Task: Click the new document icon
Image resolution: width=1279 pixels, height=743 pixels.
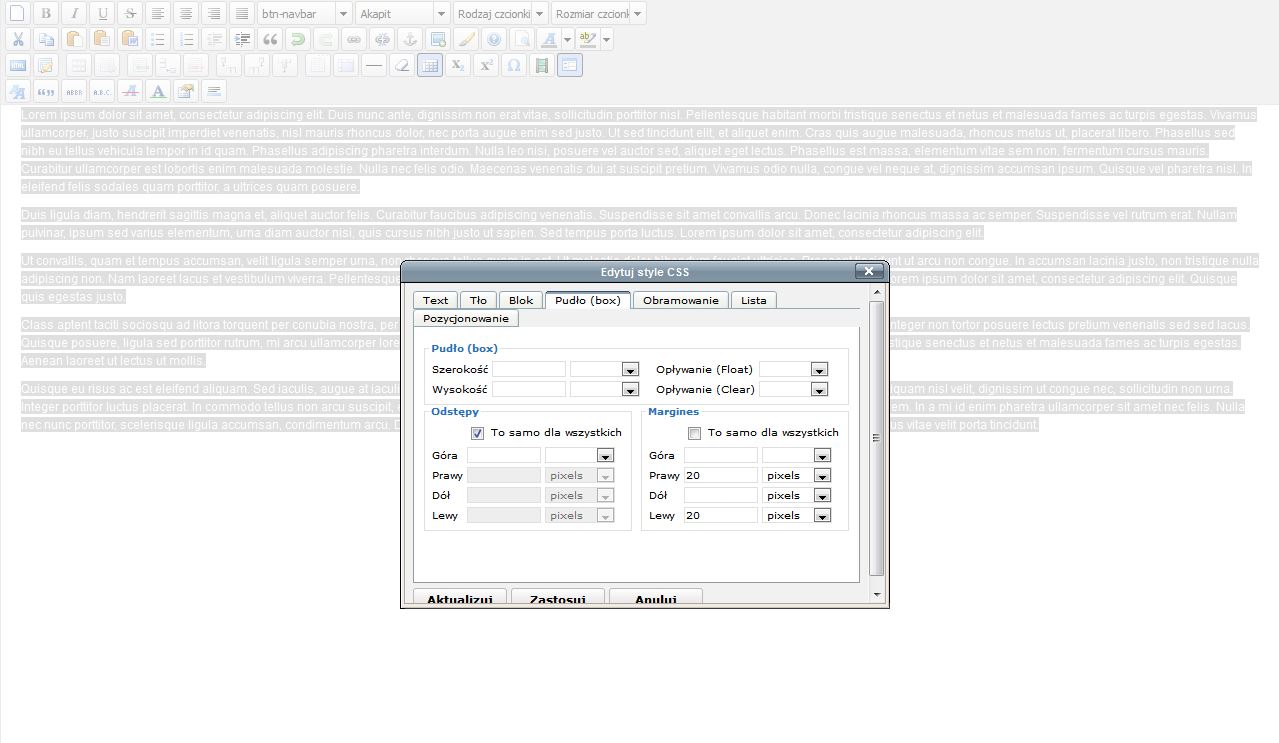Action: click(17, 13)
